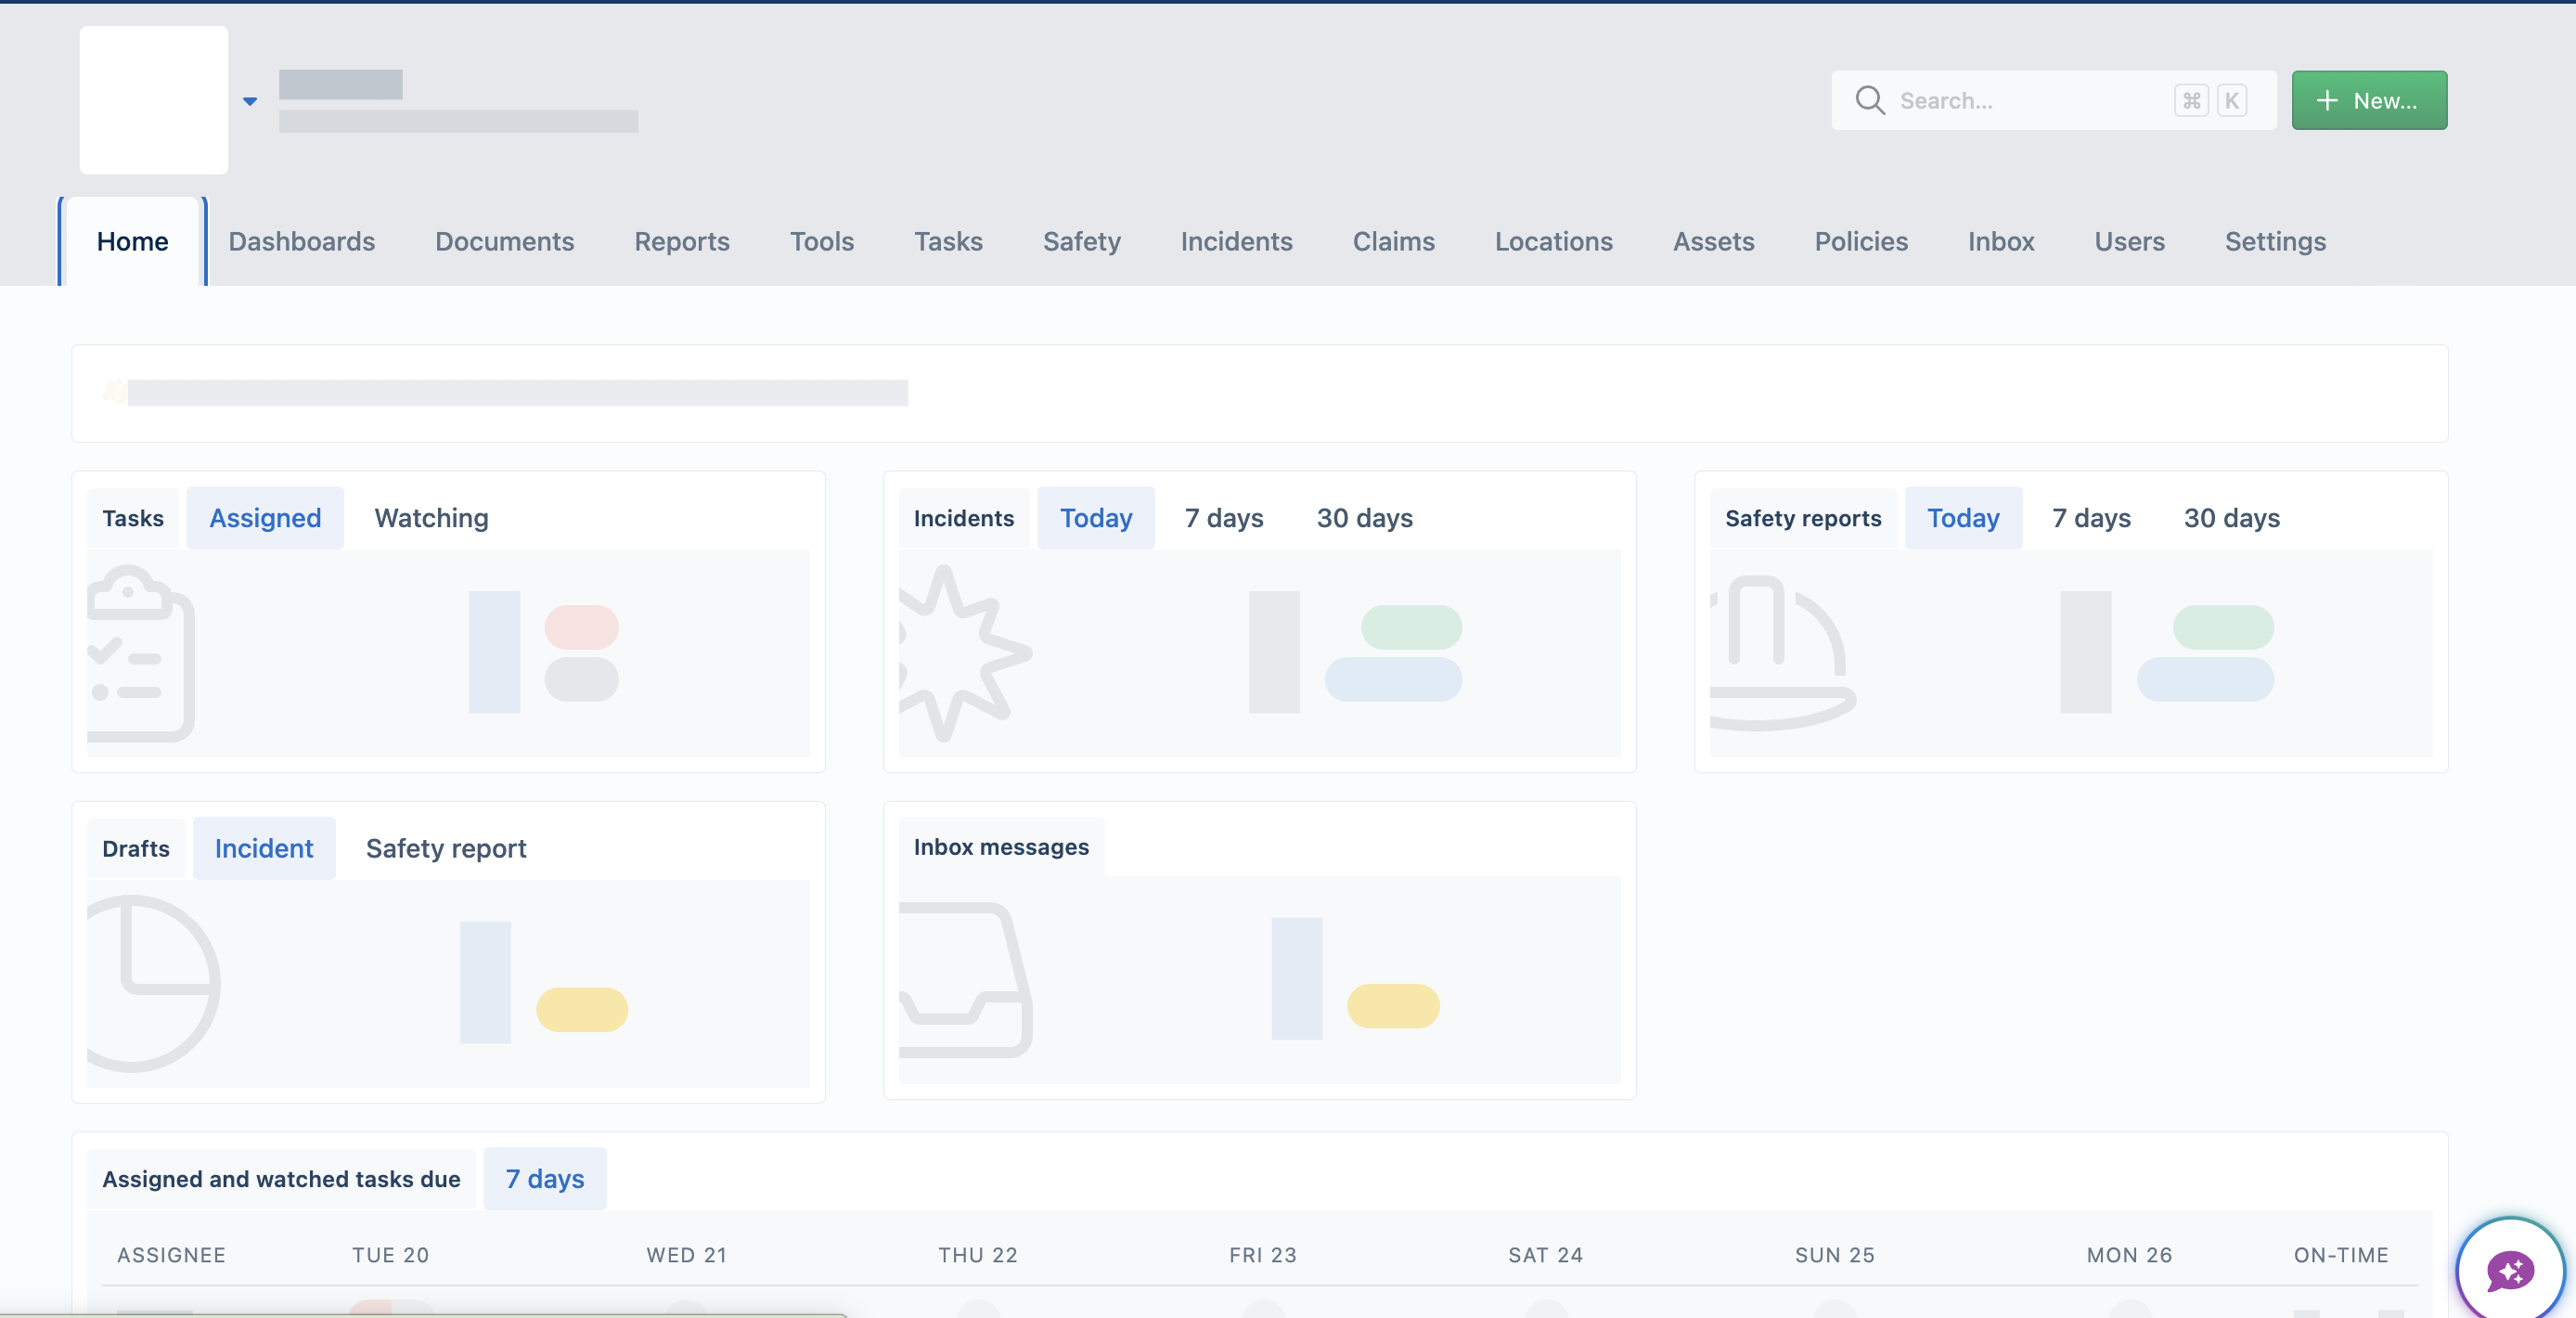The height and width of the screenshot is (1318, 2576).
Task: Choose Today in the Incidents card
Action: tap(1096, 518)
